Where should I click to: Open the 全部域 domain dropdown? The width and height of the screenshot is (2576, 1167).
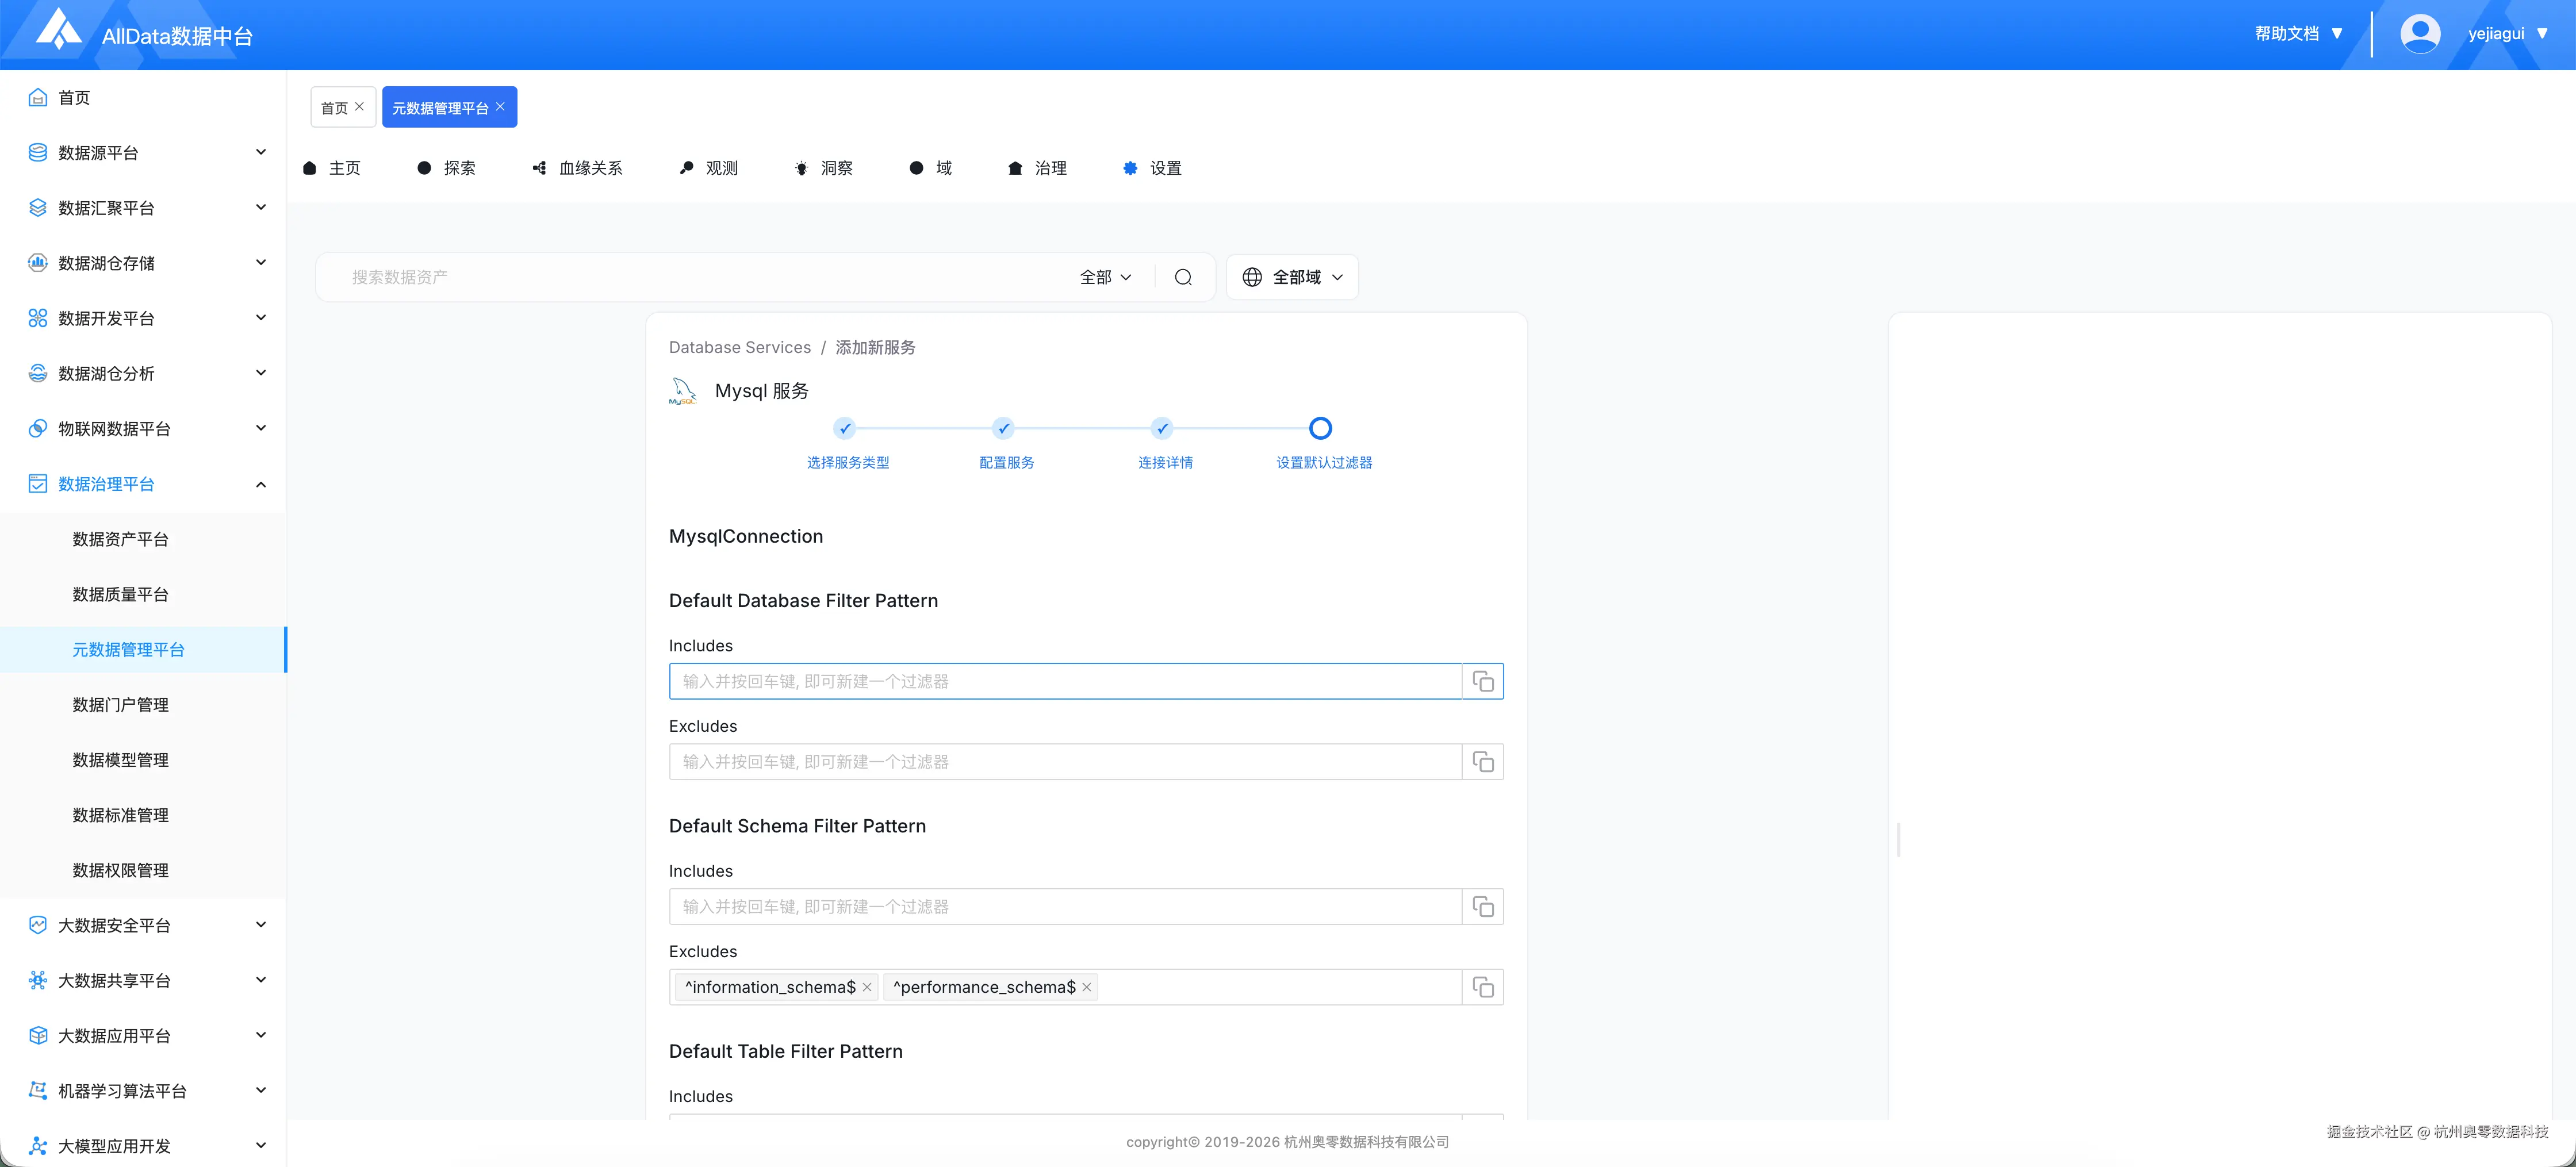click(1292, 277)
